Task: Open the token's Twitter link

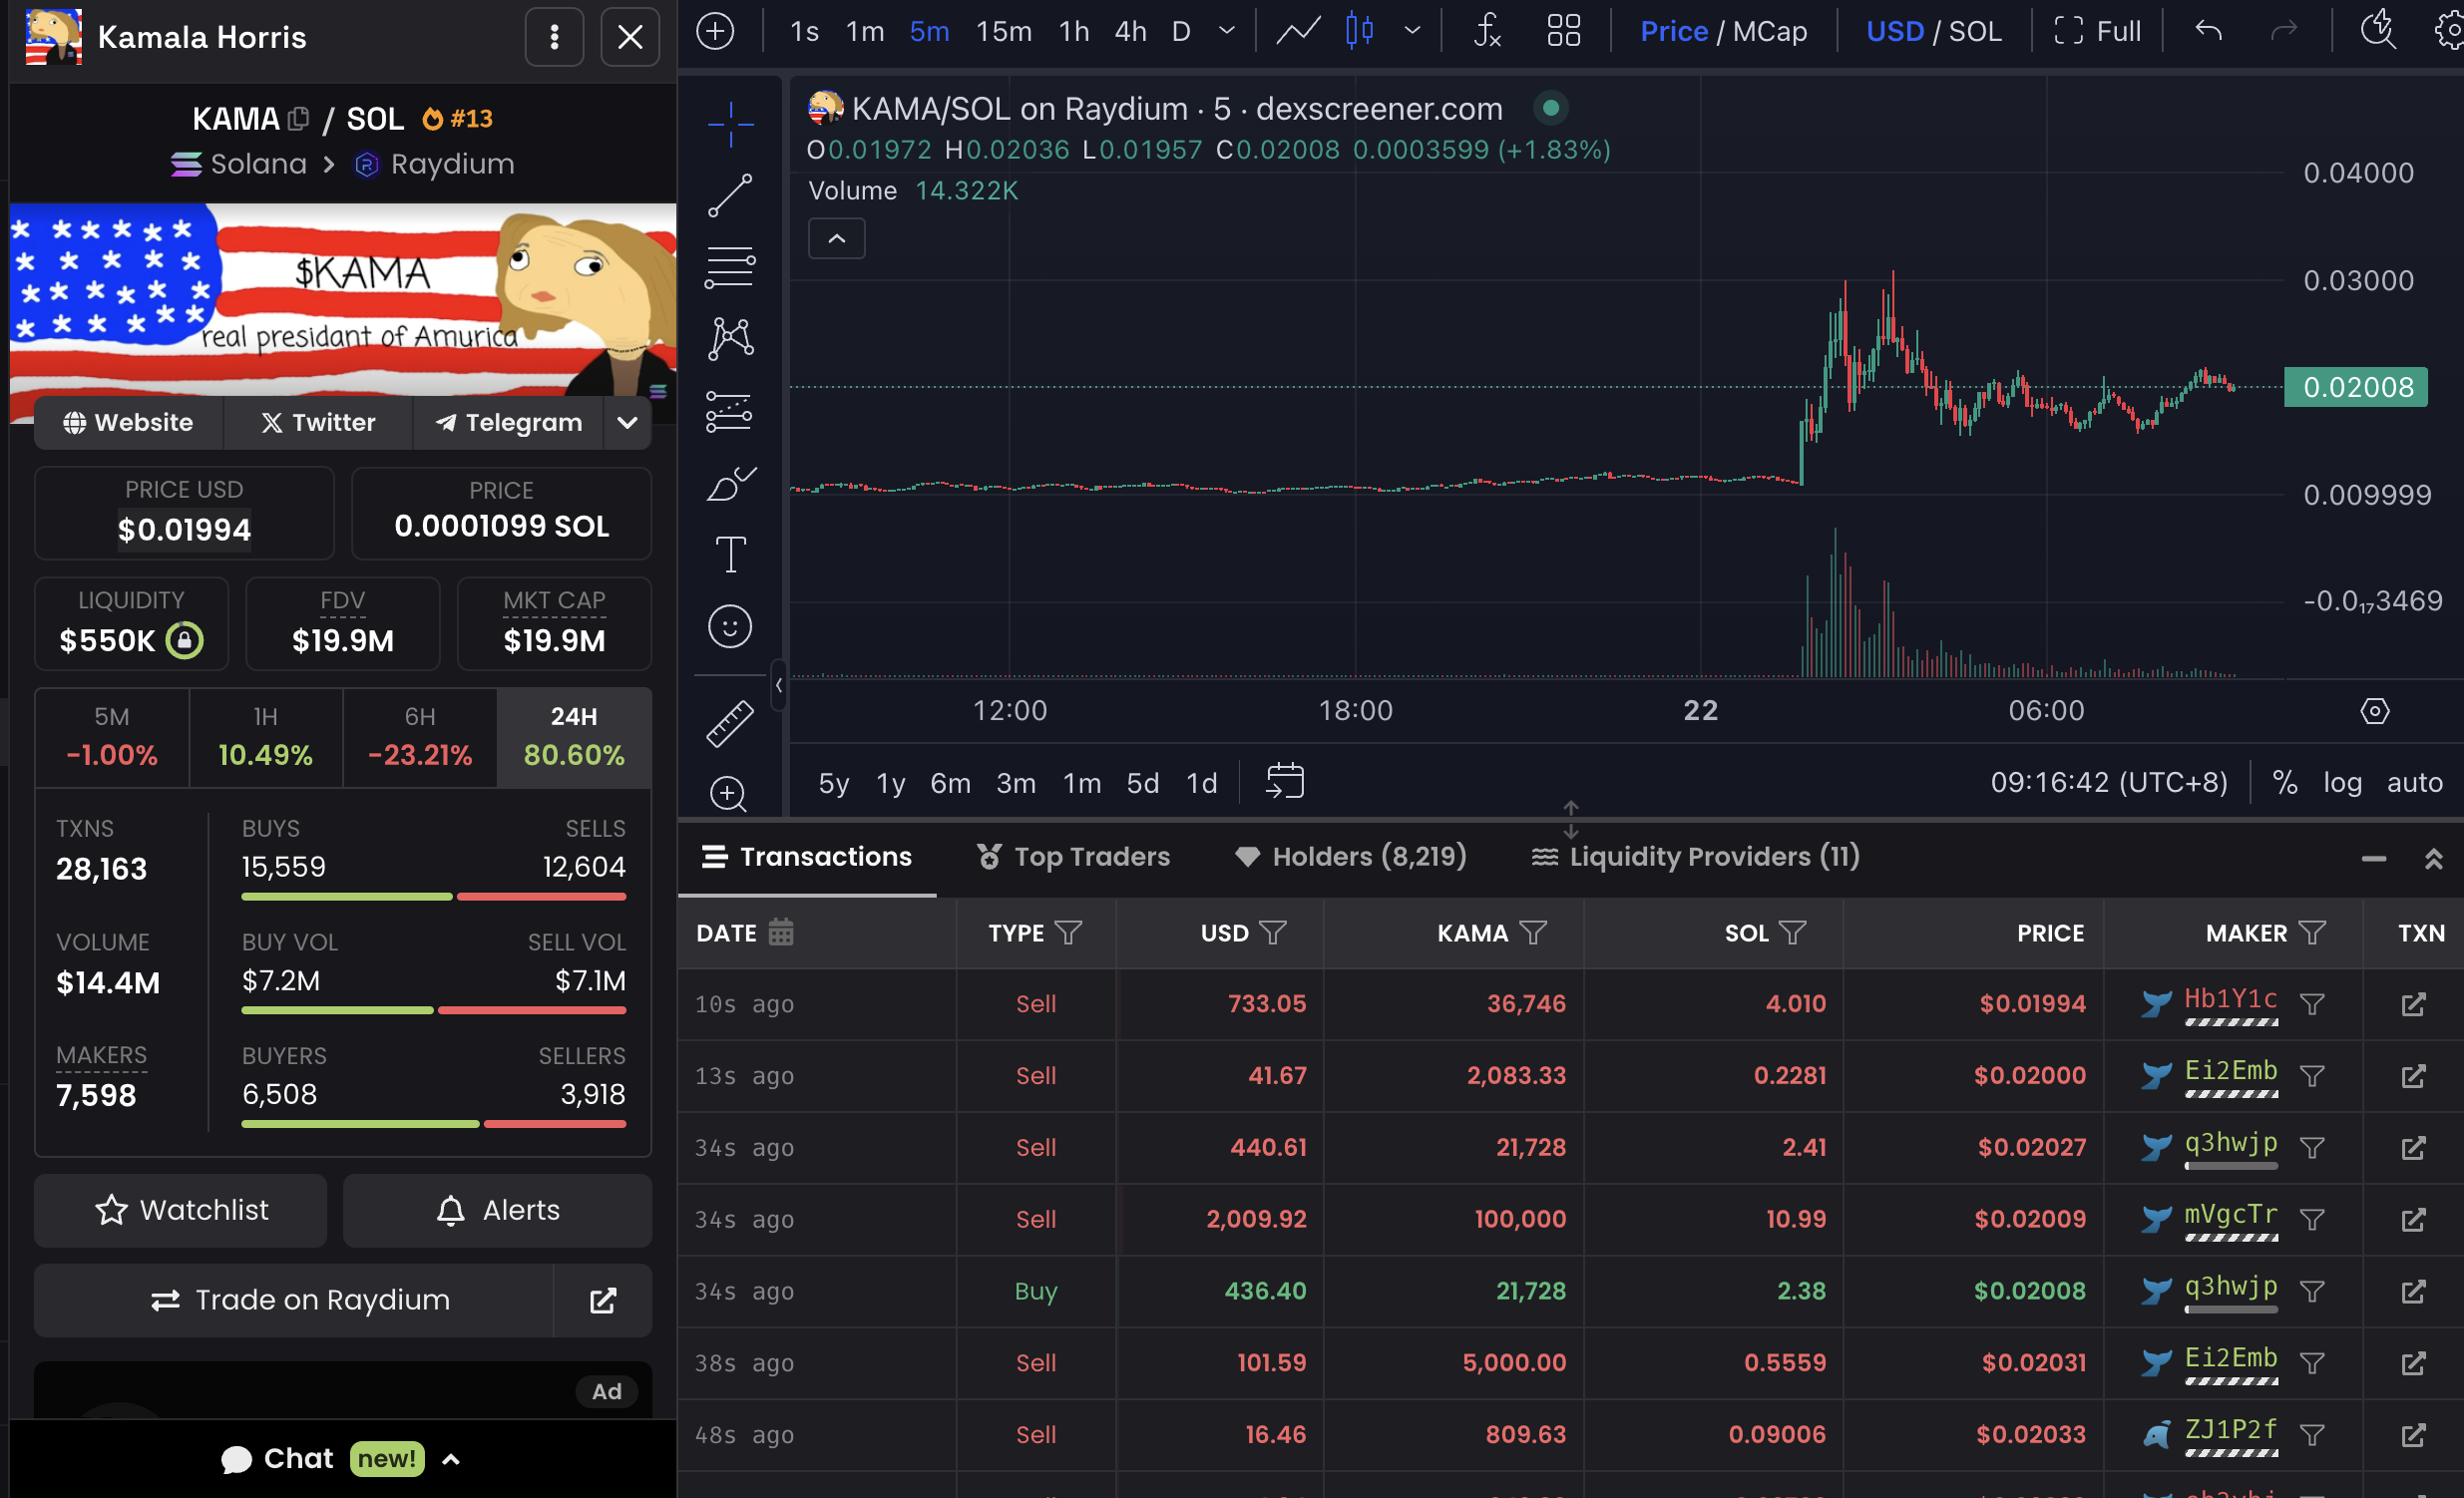Action: [x=317, y=422]
